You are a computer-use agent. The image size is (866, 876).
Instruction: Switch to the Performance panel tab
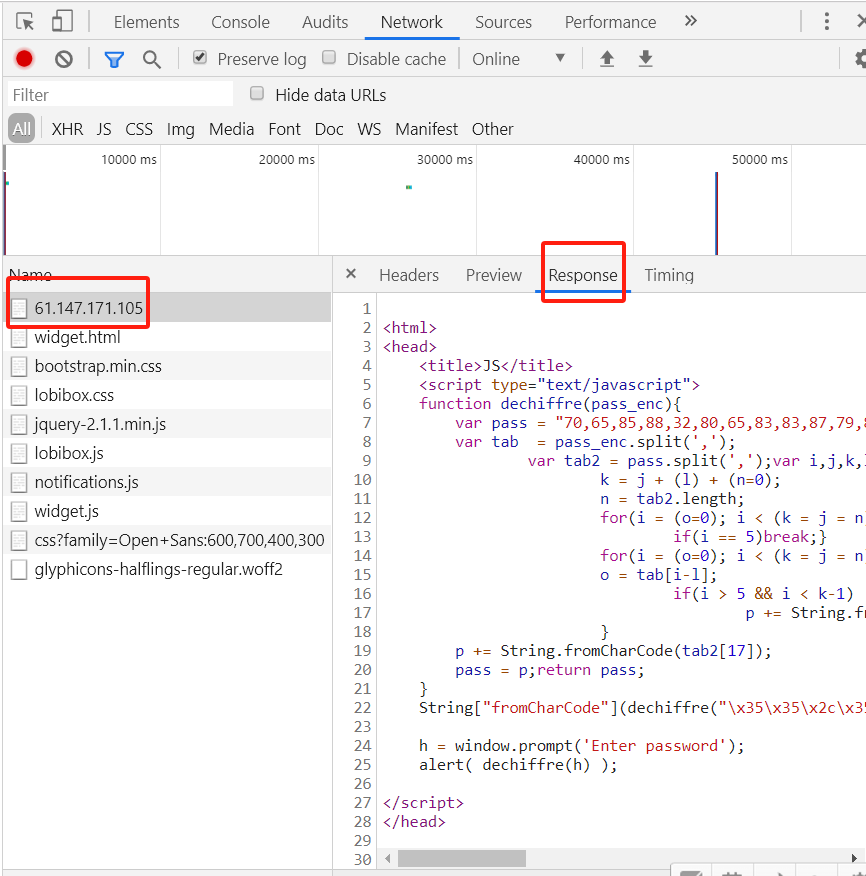point(611,22)
